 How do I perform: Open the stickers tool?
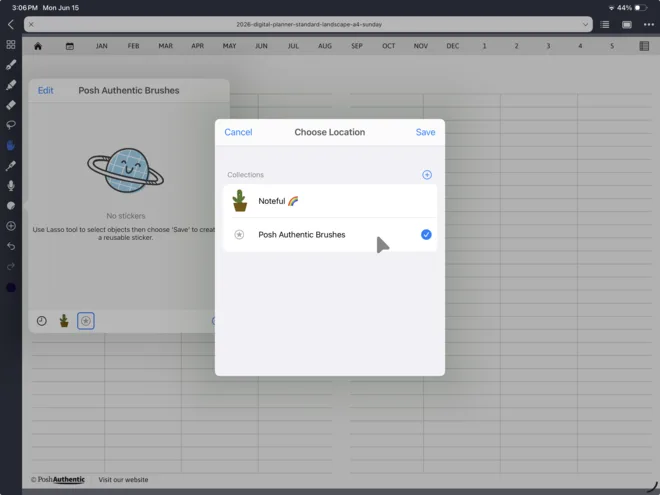11,206
